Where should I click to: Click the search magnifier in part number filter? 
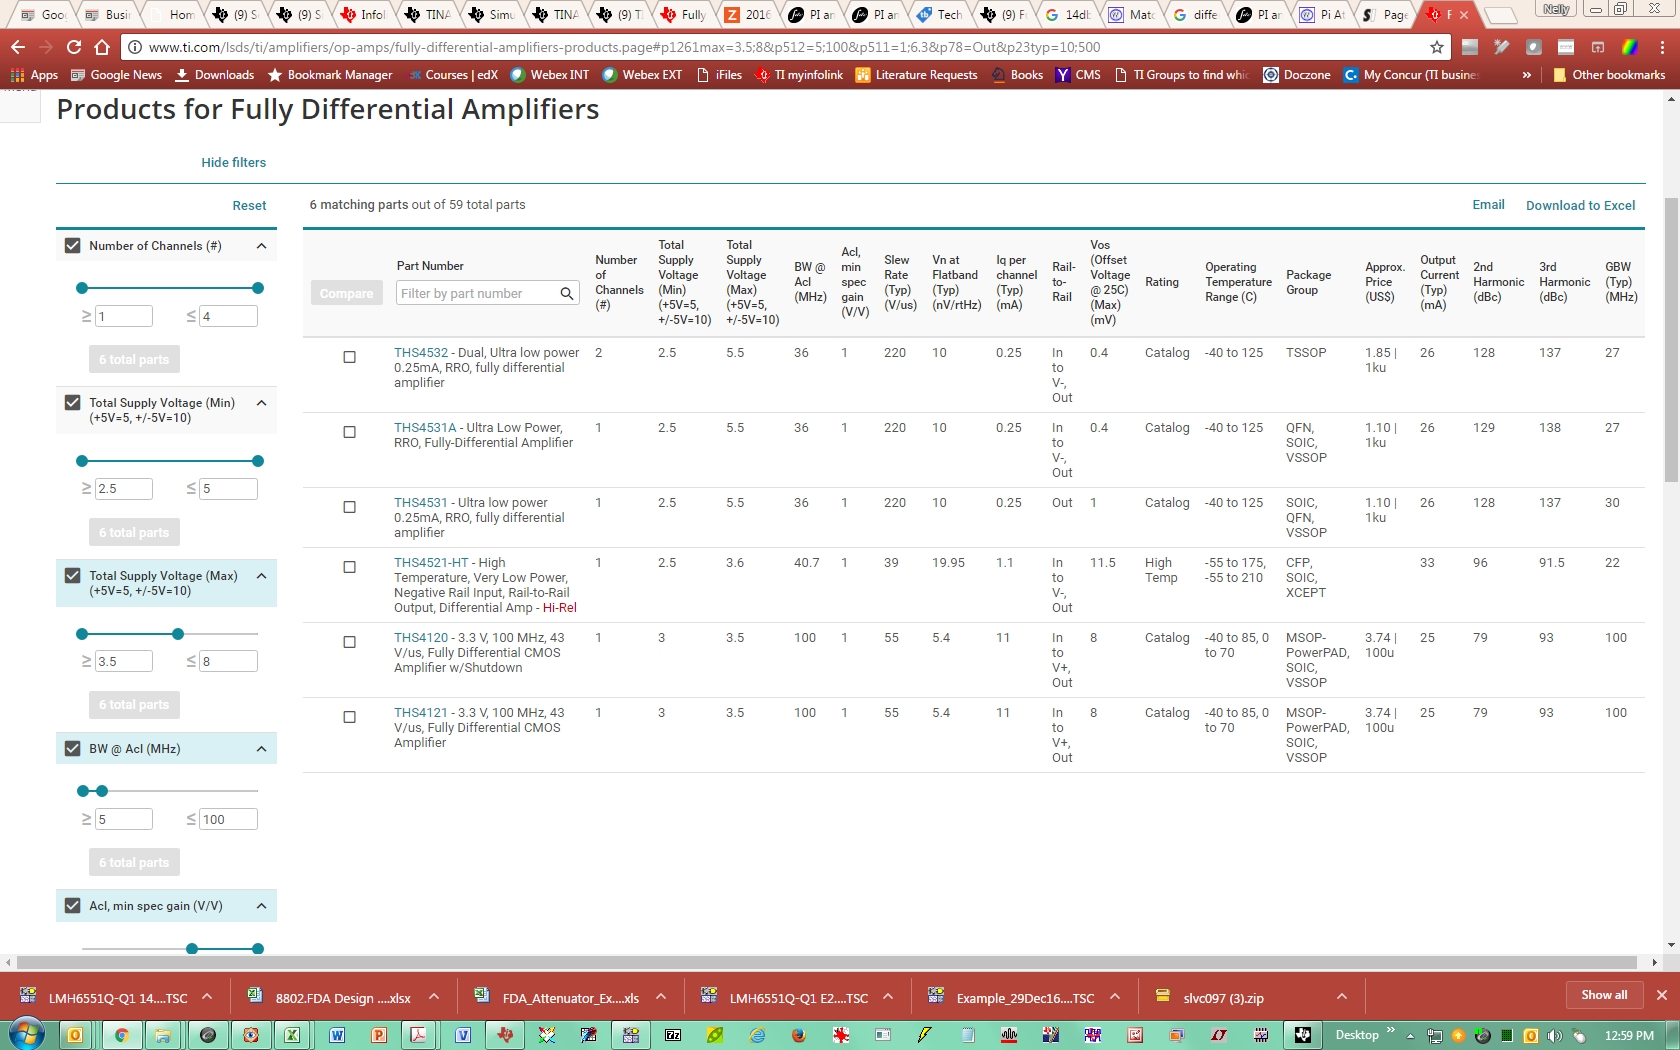(x=567, y=293)
